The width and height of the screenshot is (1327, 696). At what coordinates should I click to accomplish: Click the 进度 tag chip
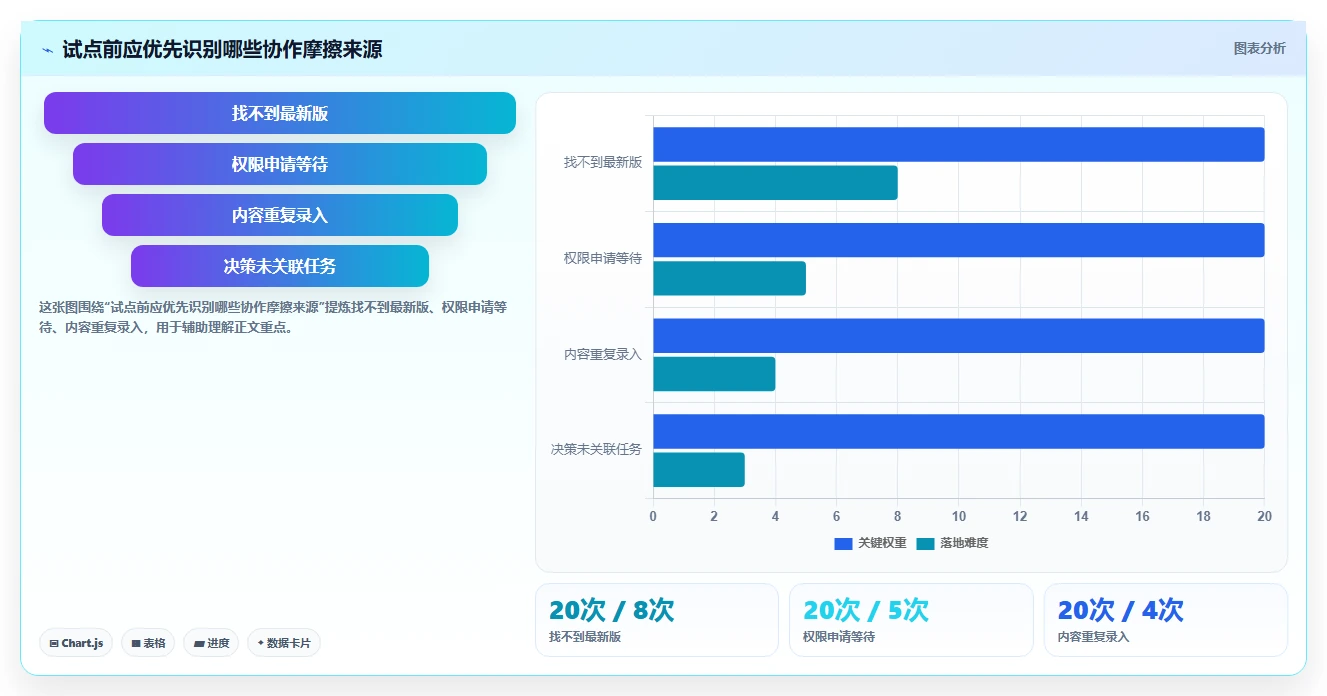coord(211,643)
